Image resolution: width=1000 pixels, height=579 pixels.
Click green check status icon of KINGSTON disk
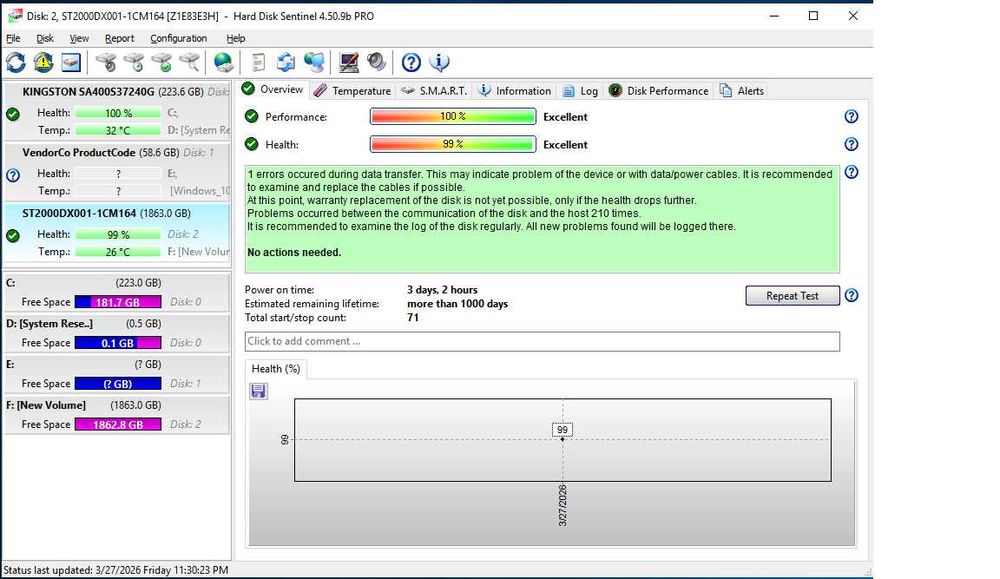[x=13, y=114]
